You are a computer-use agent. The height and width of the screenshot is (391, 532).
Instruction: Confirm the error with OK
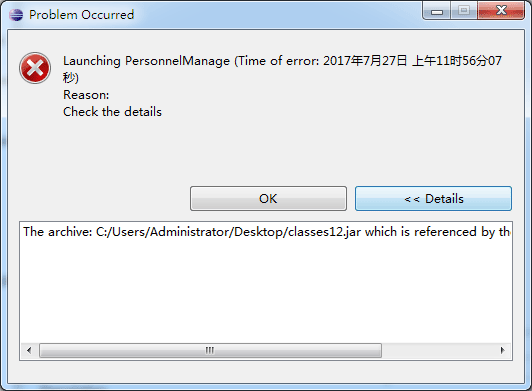pos(268,199)
